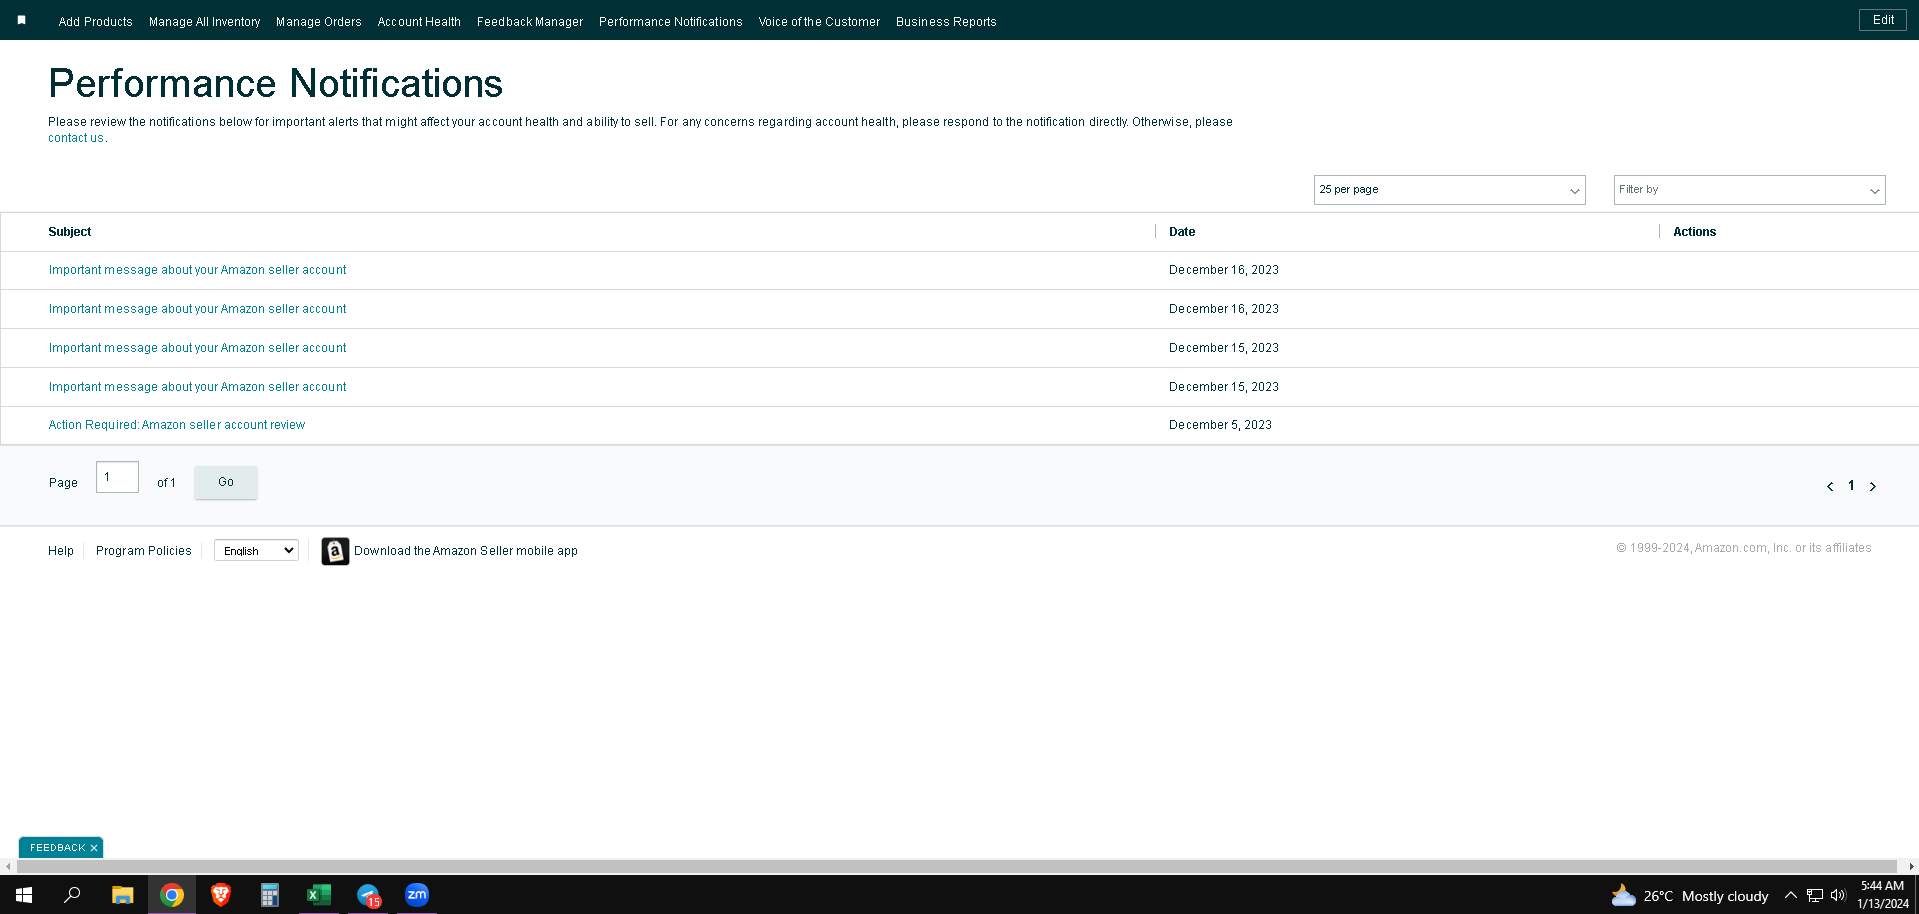Click Download the Amazon Seller mobile app
1919x914 pixels.
pos(466,551)
